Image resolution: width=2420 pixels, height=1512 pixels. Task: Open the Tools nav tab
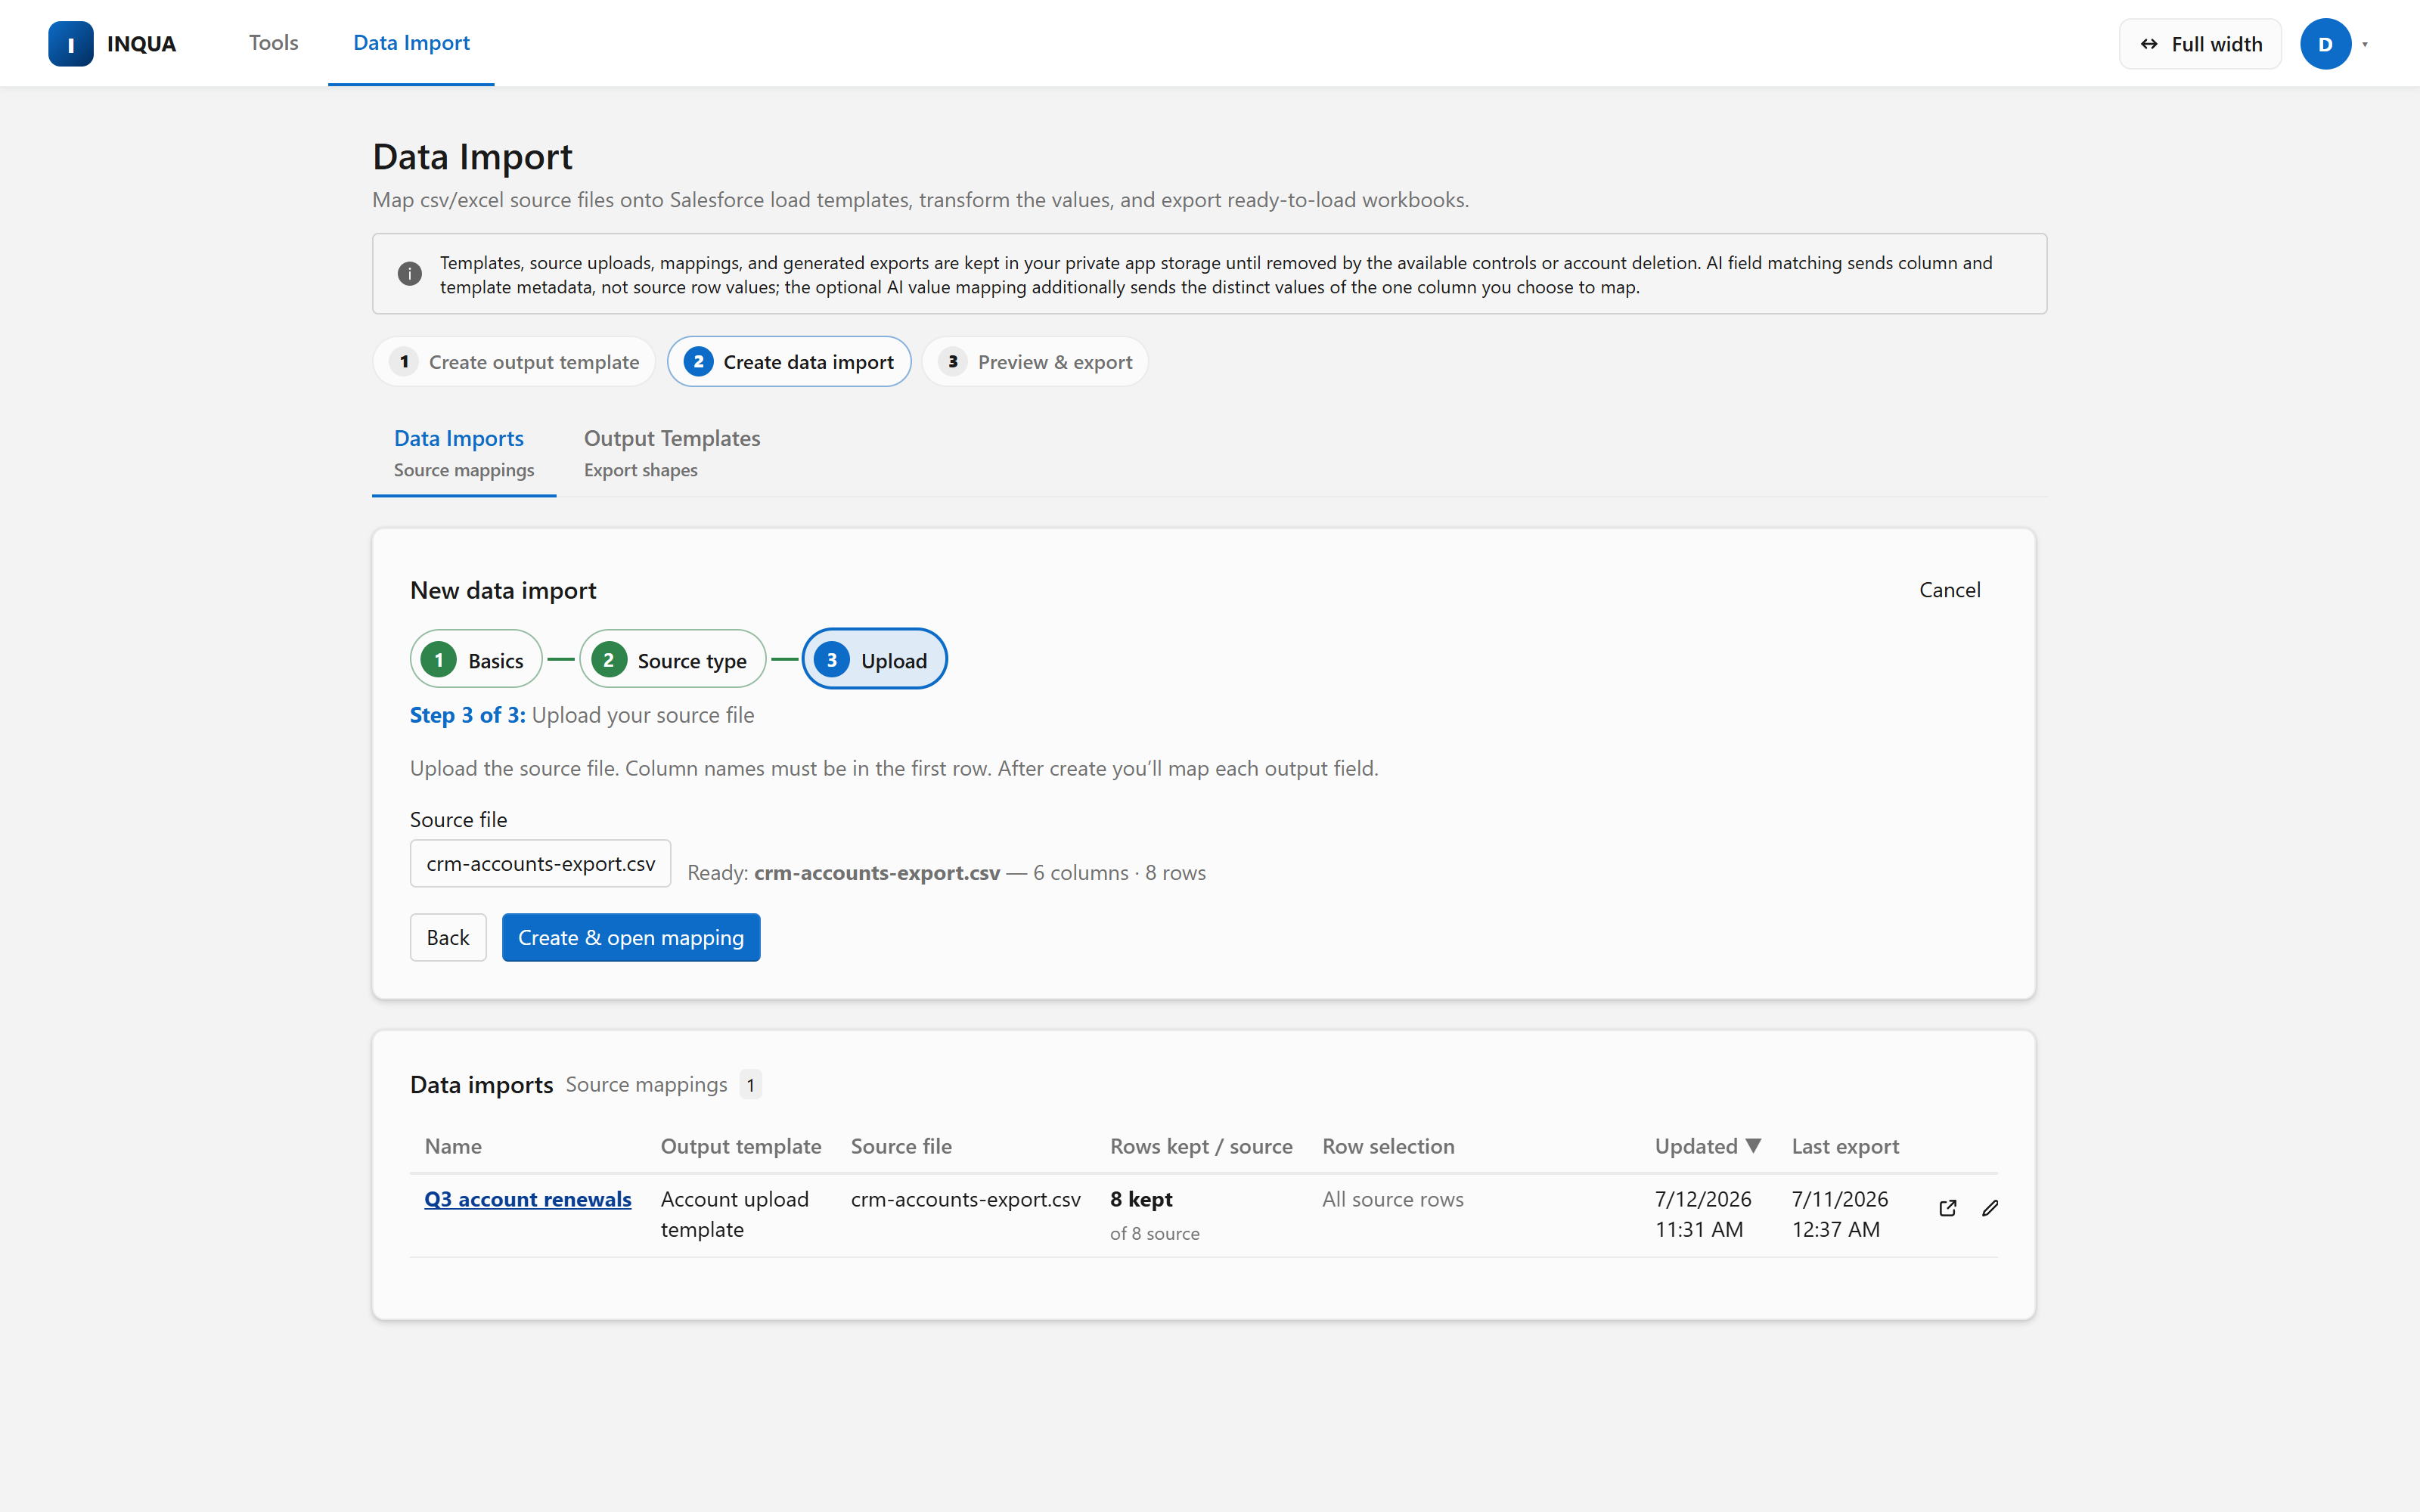tap(273, 43)
